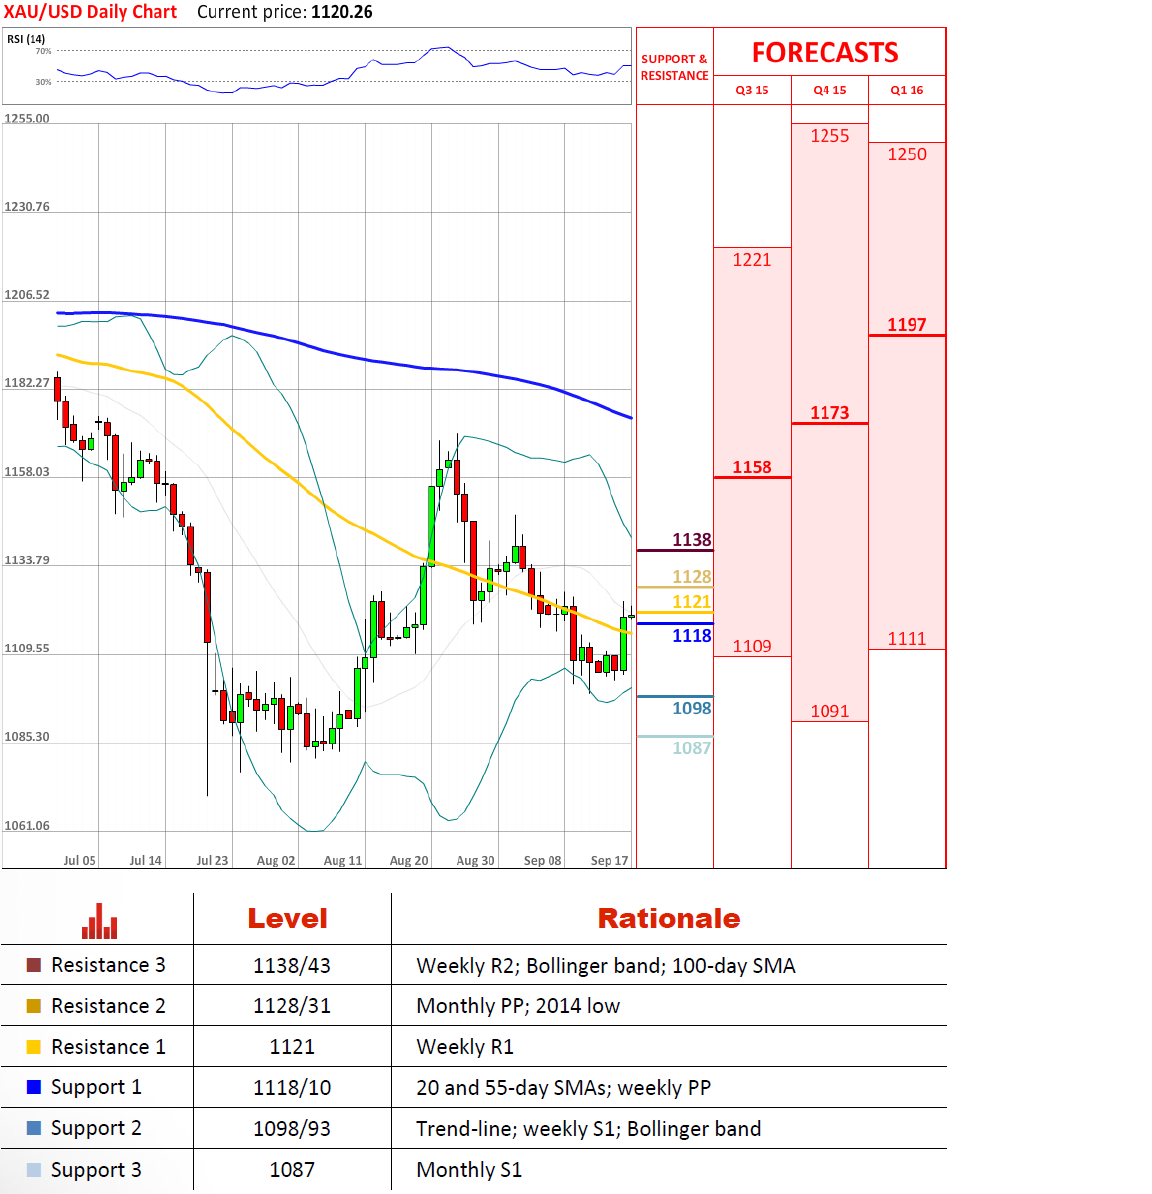Click the Q3 15 column header
Viewport: 1152px width, 1194px height.
(752, 90)
